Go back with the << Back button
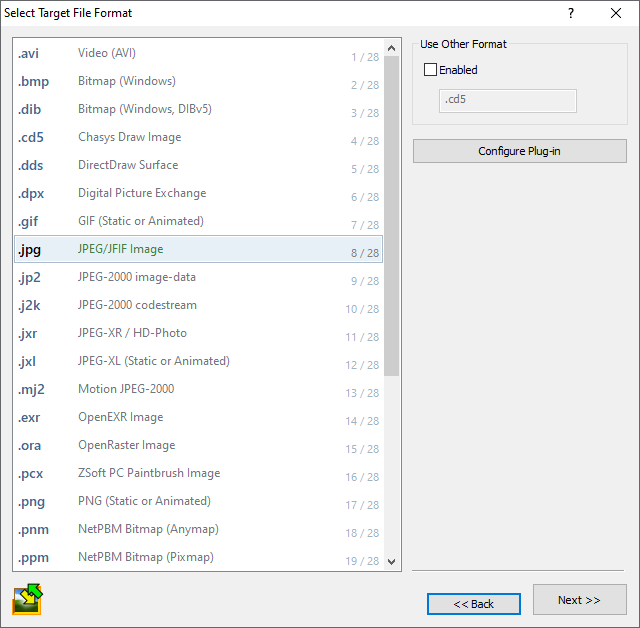Viewport: 640px width, 628px height. 473,604
